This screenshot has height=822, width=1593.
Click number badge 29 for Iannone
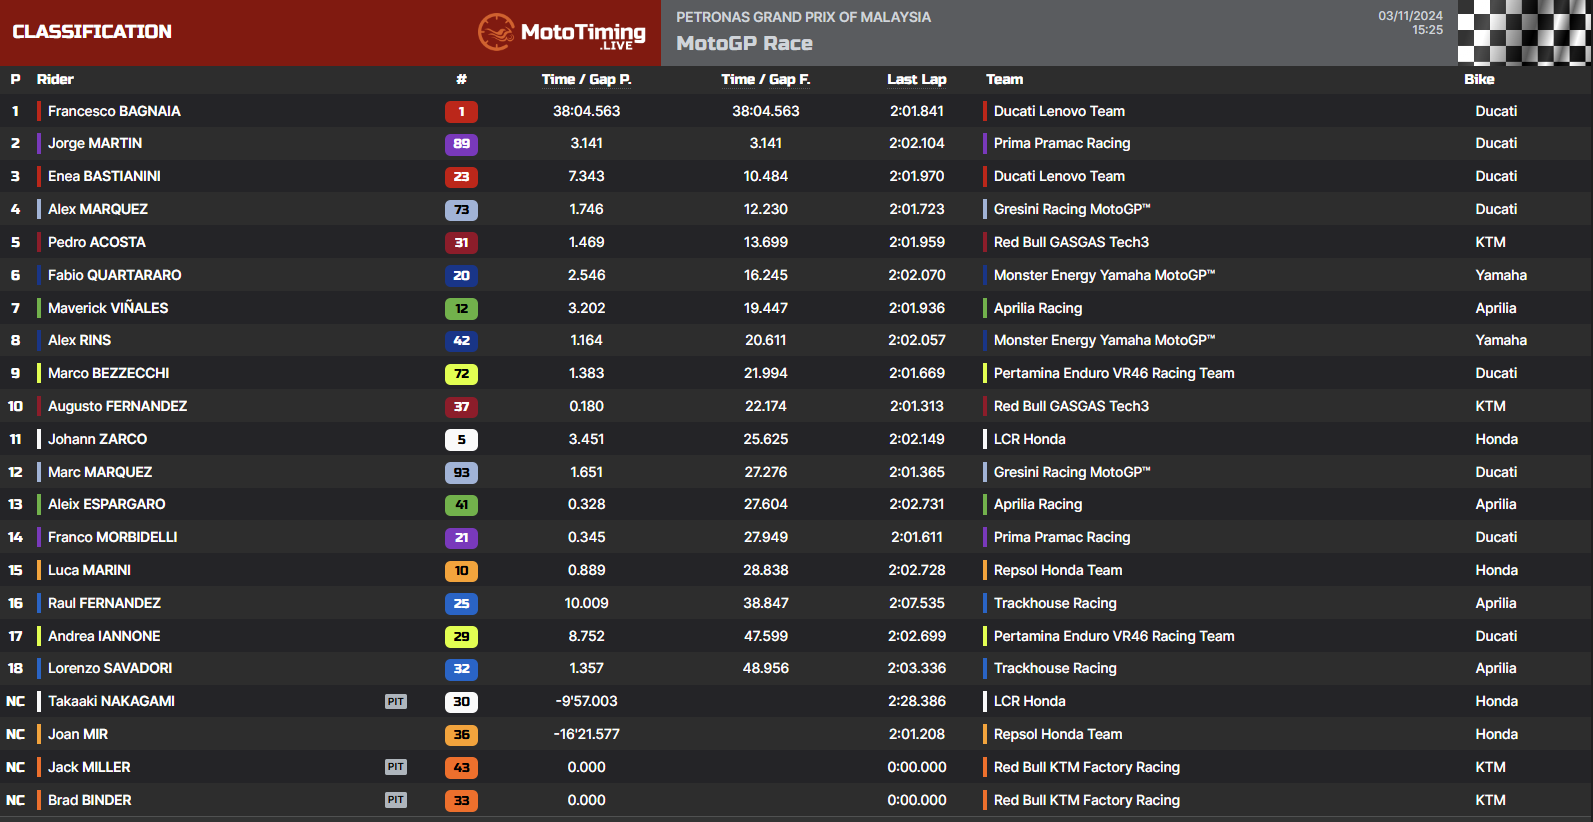coord(461,637)
